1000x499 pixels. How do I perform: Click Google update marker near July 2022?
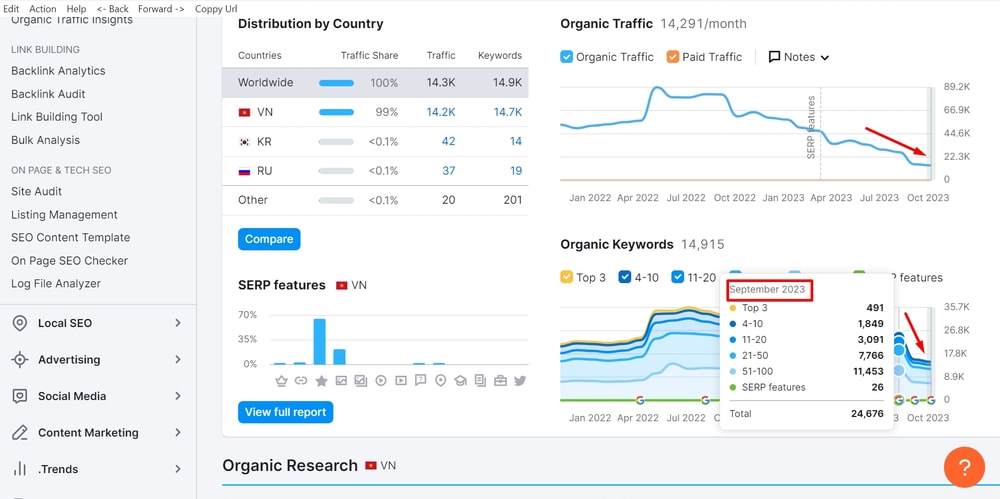(x=705, y=400)
